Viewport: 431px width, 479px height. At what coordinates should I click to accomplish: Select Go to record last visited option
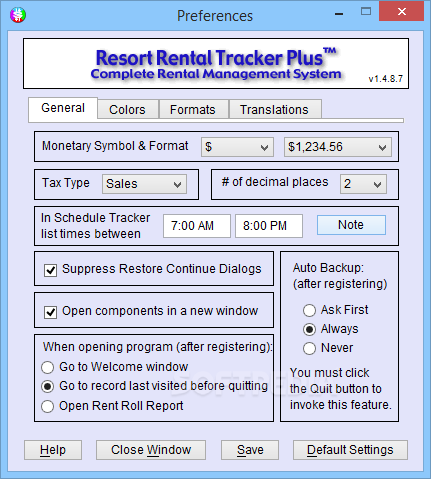coord(47,387)
